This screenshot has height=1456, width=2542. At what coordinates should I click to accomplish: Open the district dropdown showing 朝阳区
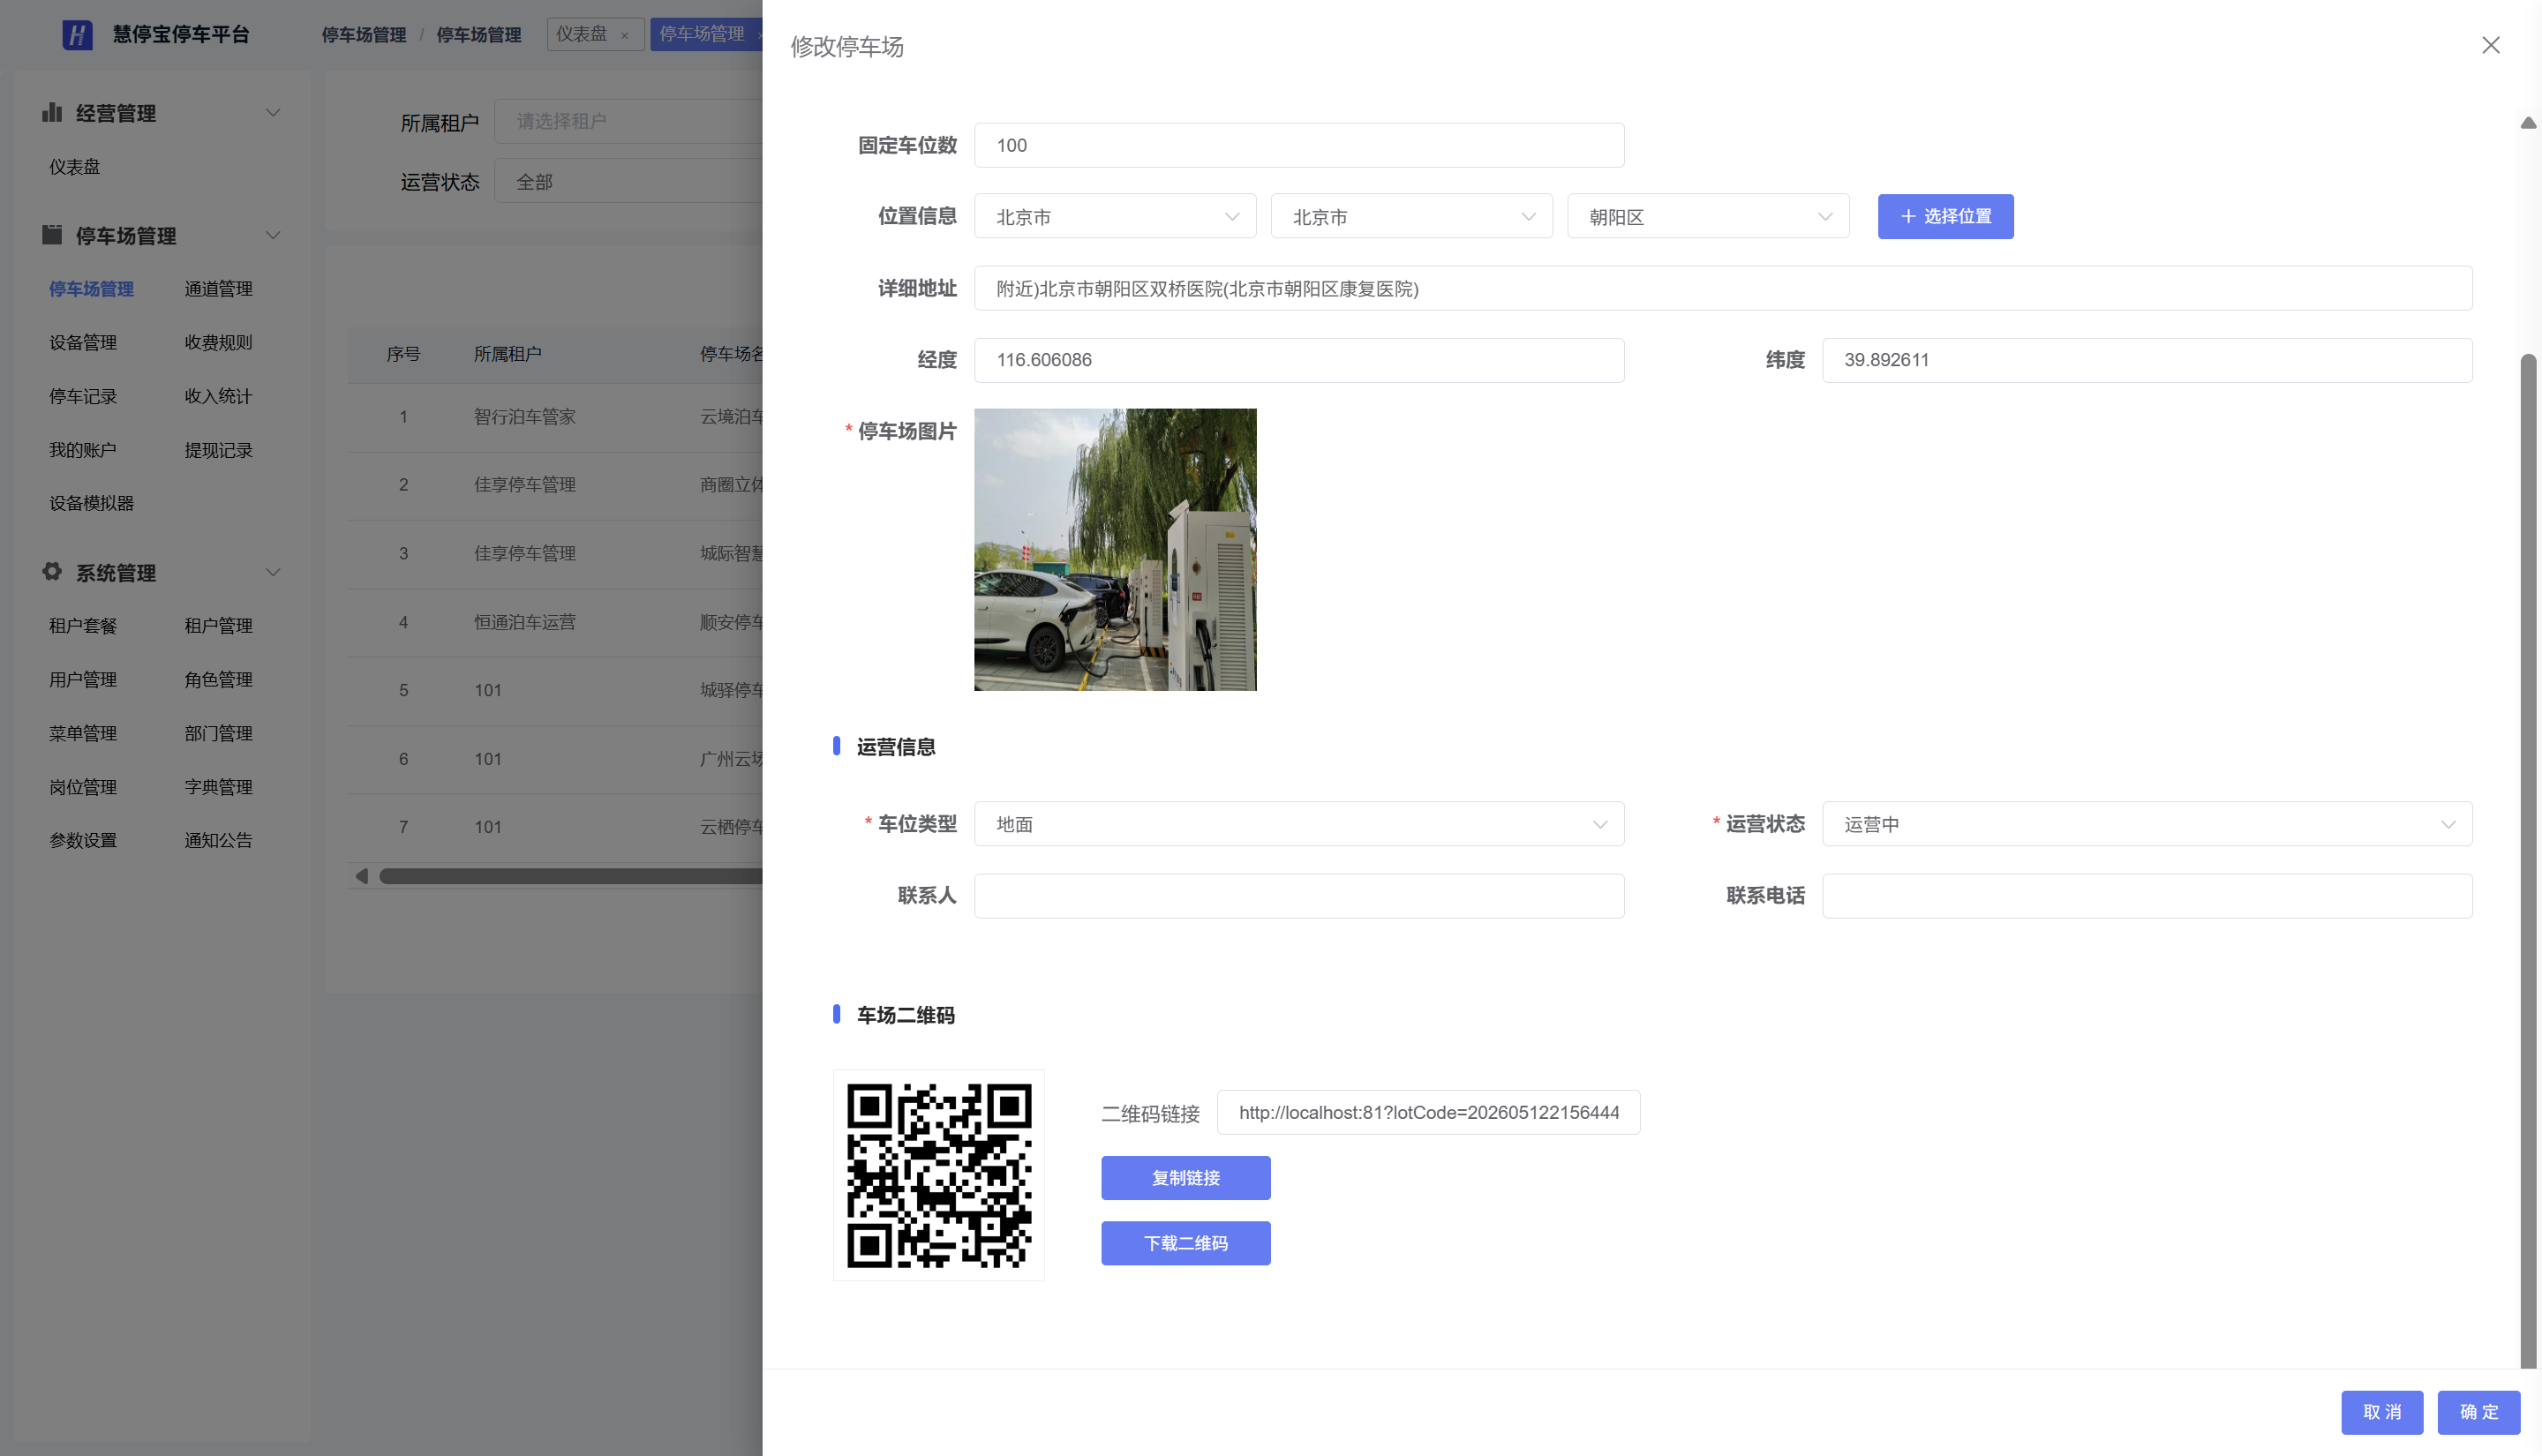click(1708, 216)
